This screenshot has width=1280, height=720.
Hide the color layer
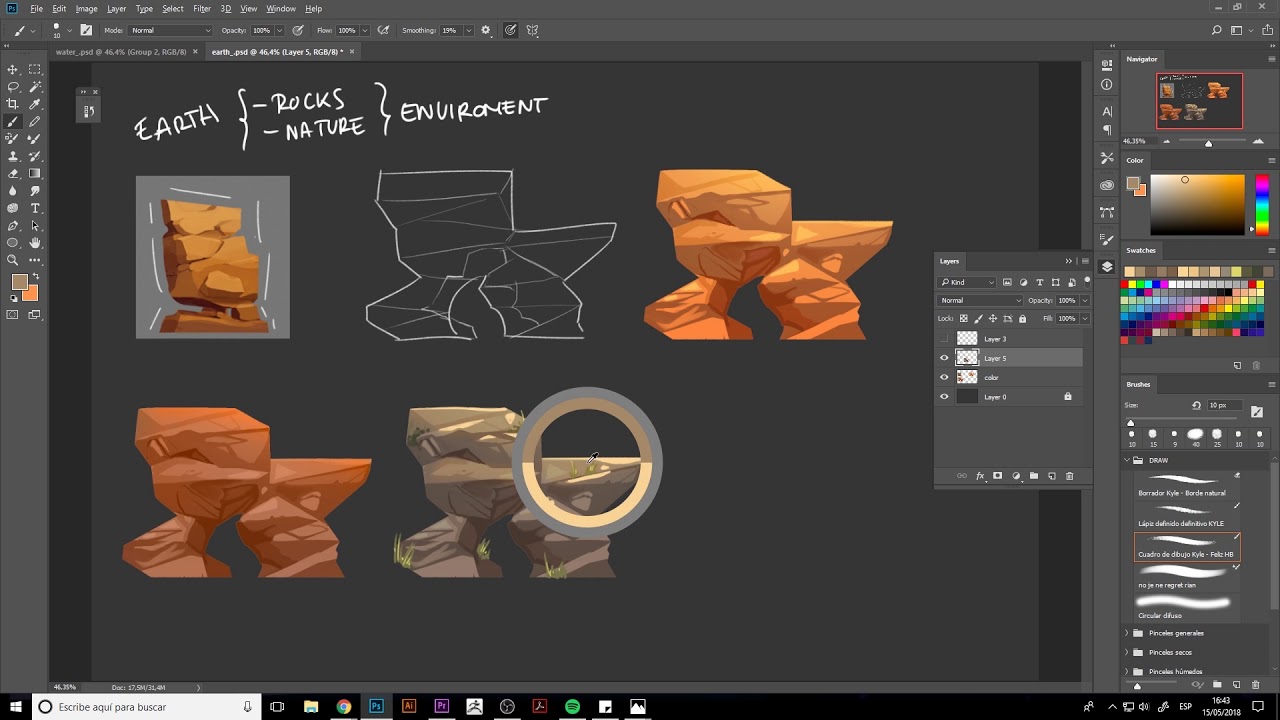tap(944, 377)
